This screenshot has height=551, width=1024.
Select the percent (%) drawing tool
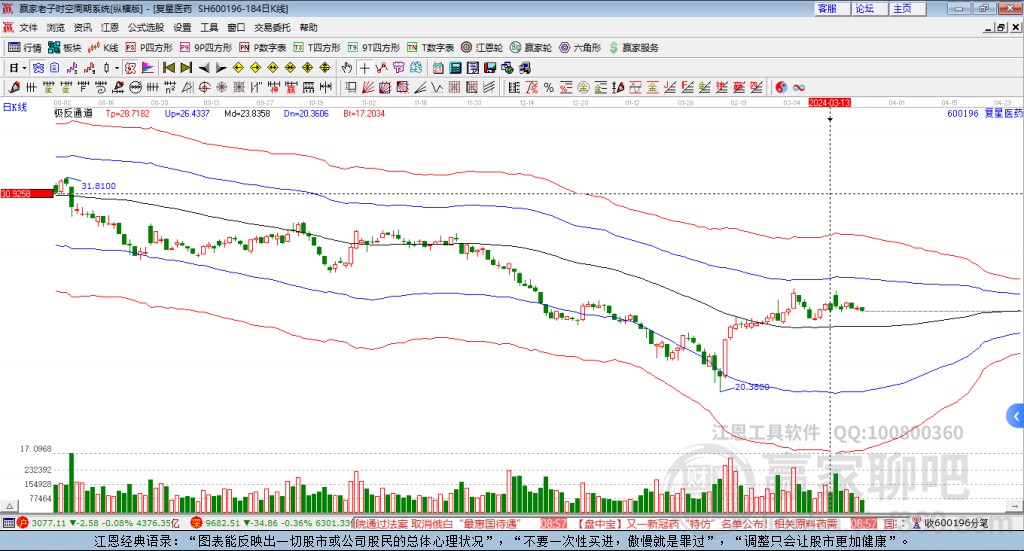549,87
